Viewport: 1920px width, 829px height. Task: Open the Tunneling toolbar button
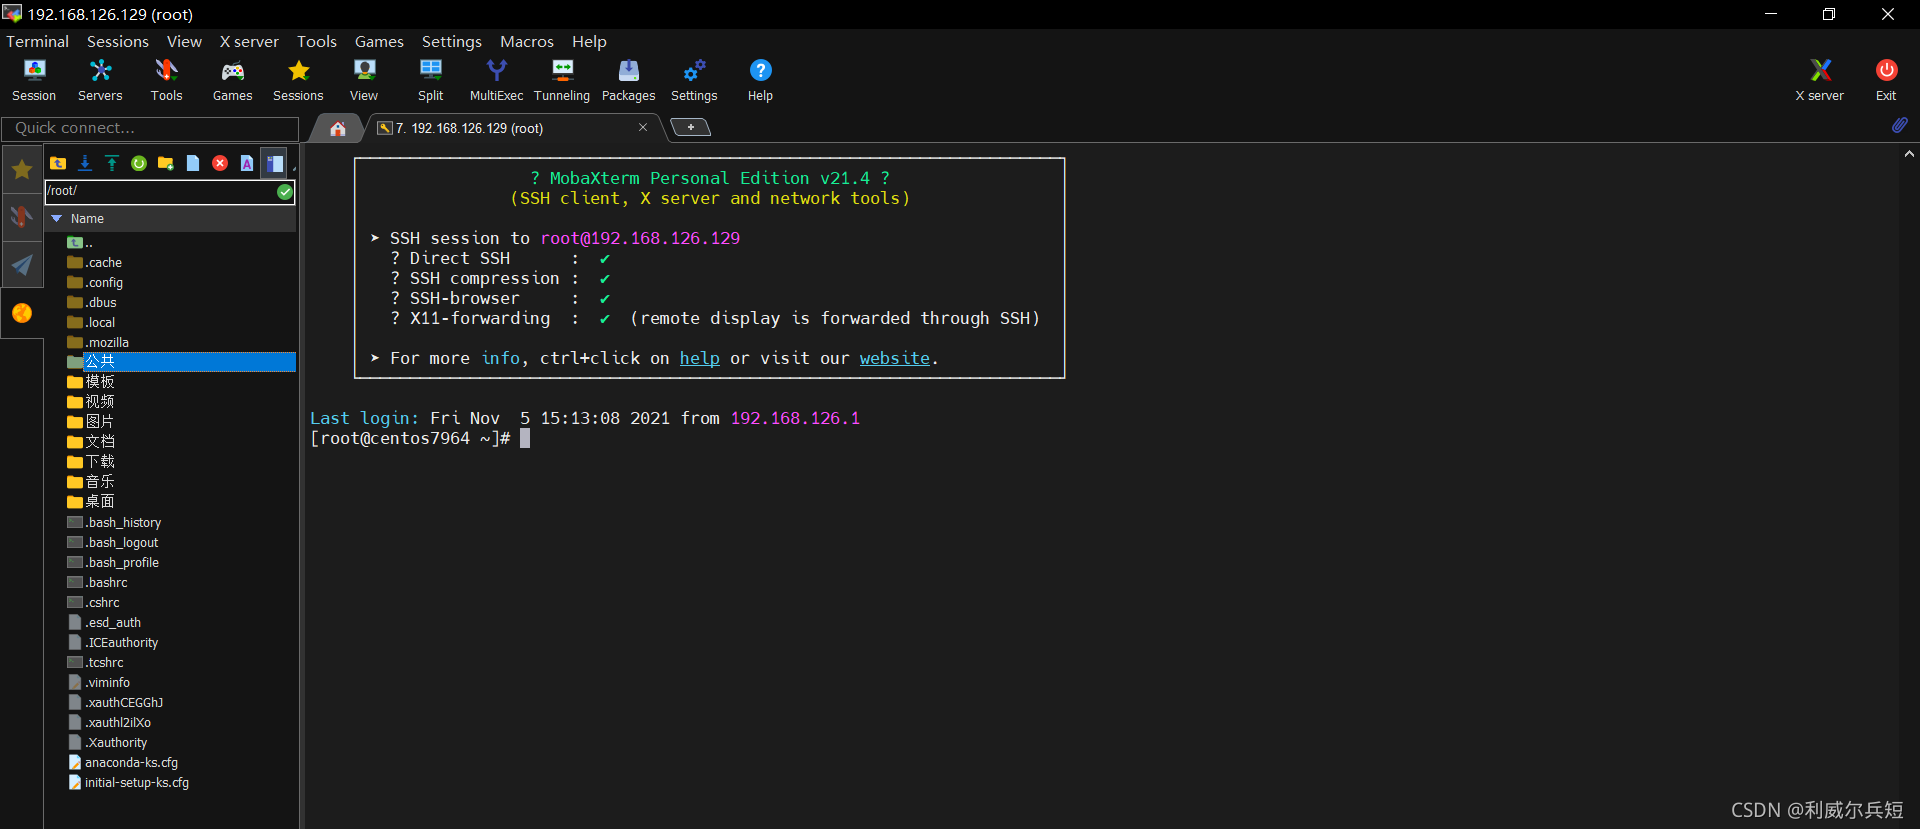pyautogui.click(x=562, y=79)
